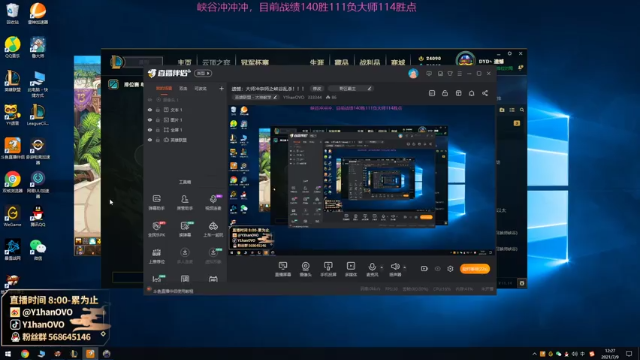Open the mode switch pill beside Douyu logo

pyautogui.click(x=203, y=73)
